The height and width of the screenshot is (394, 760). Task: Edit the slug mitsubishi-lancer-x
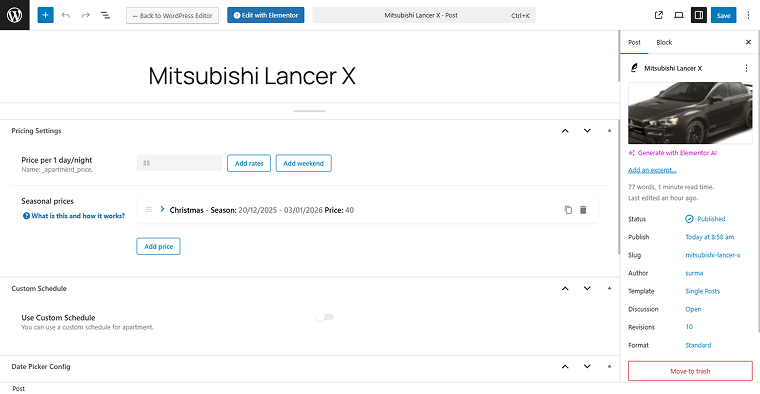click(x=712, y=255)
